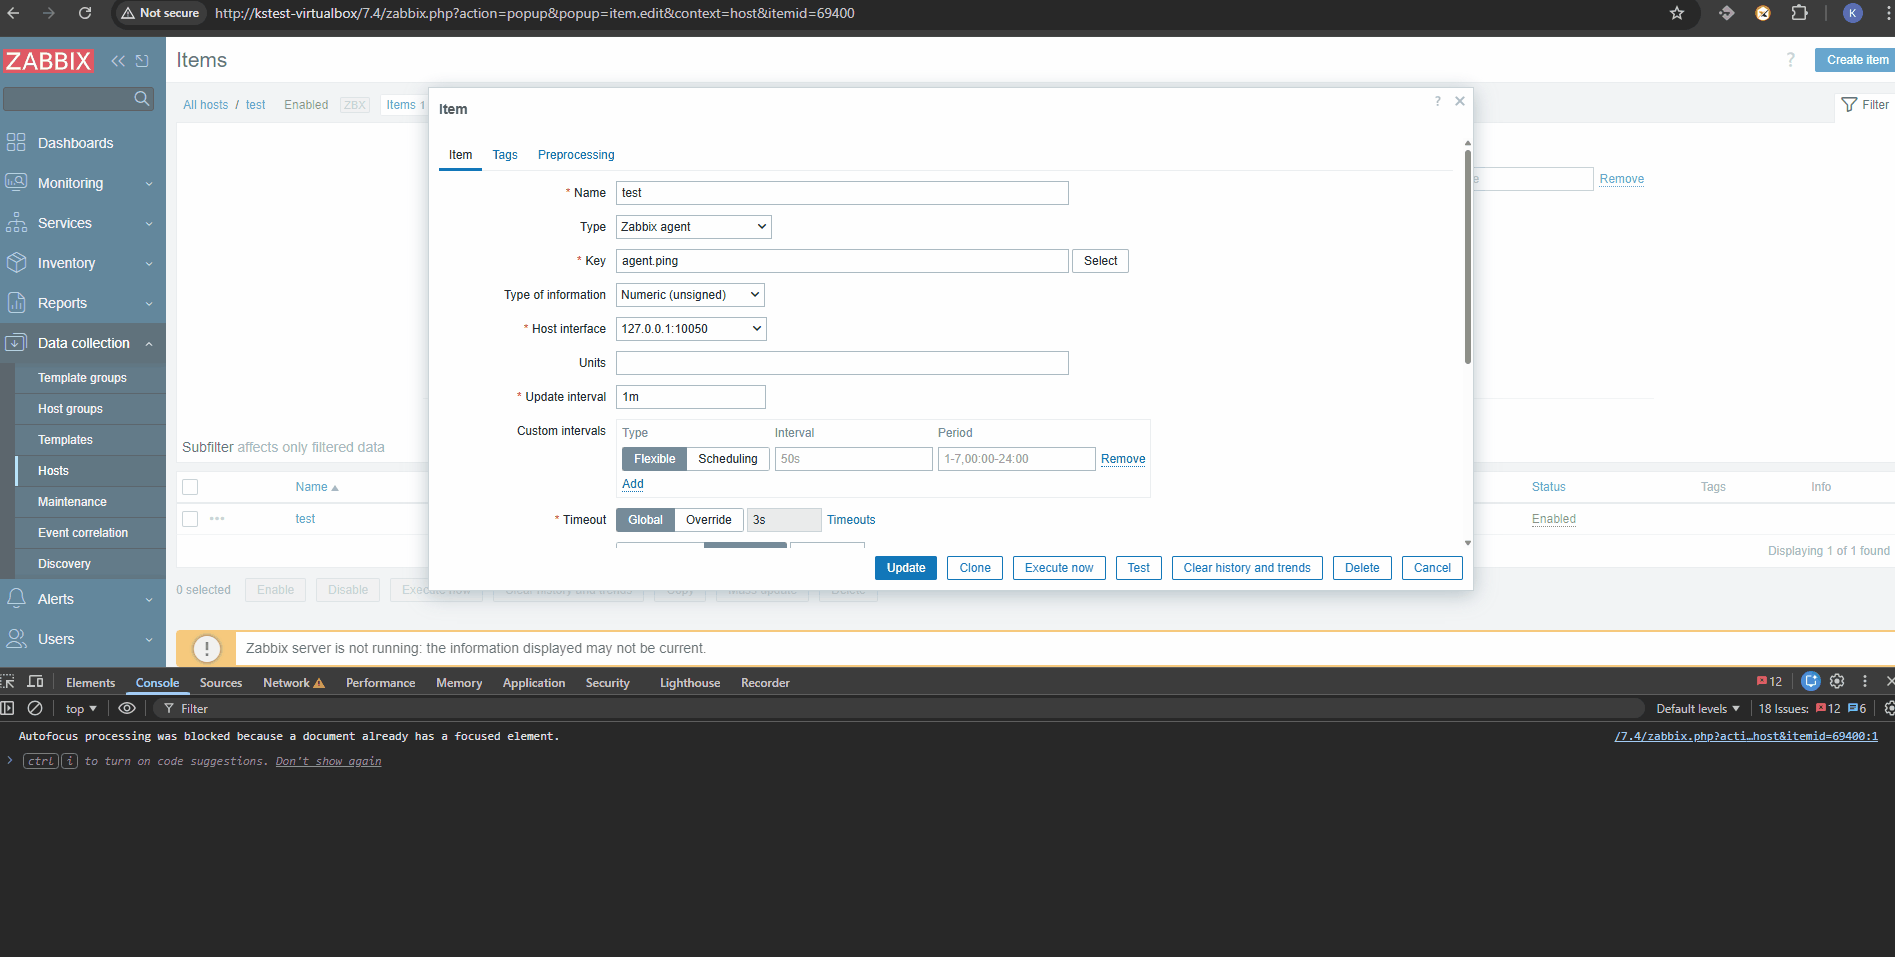Open the Host interface dropdown
The width and height of the screenshot is (1895, 957).
tap(691, 329)
